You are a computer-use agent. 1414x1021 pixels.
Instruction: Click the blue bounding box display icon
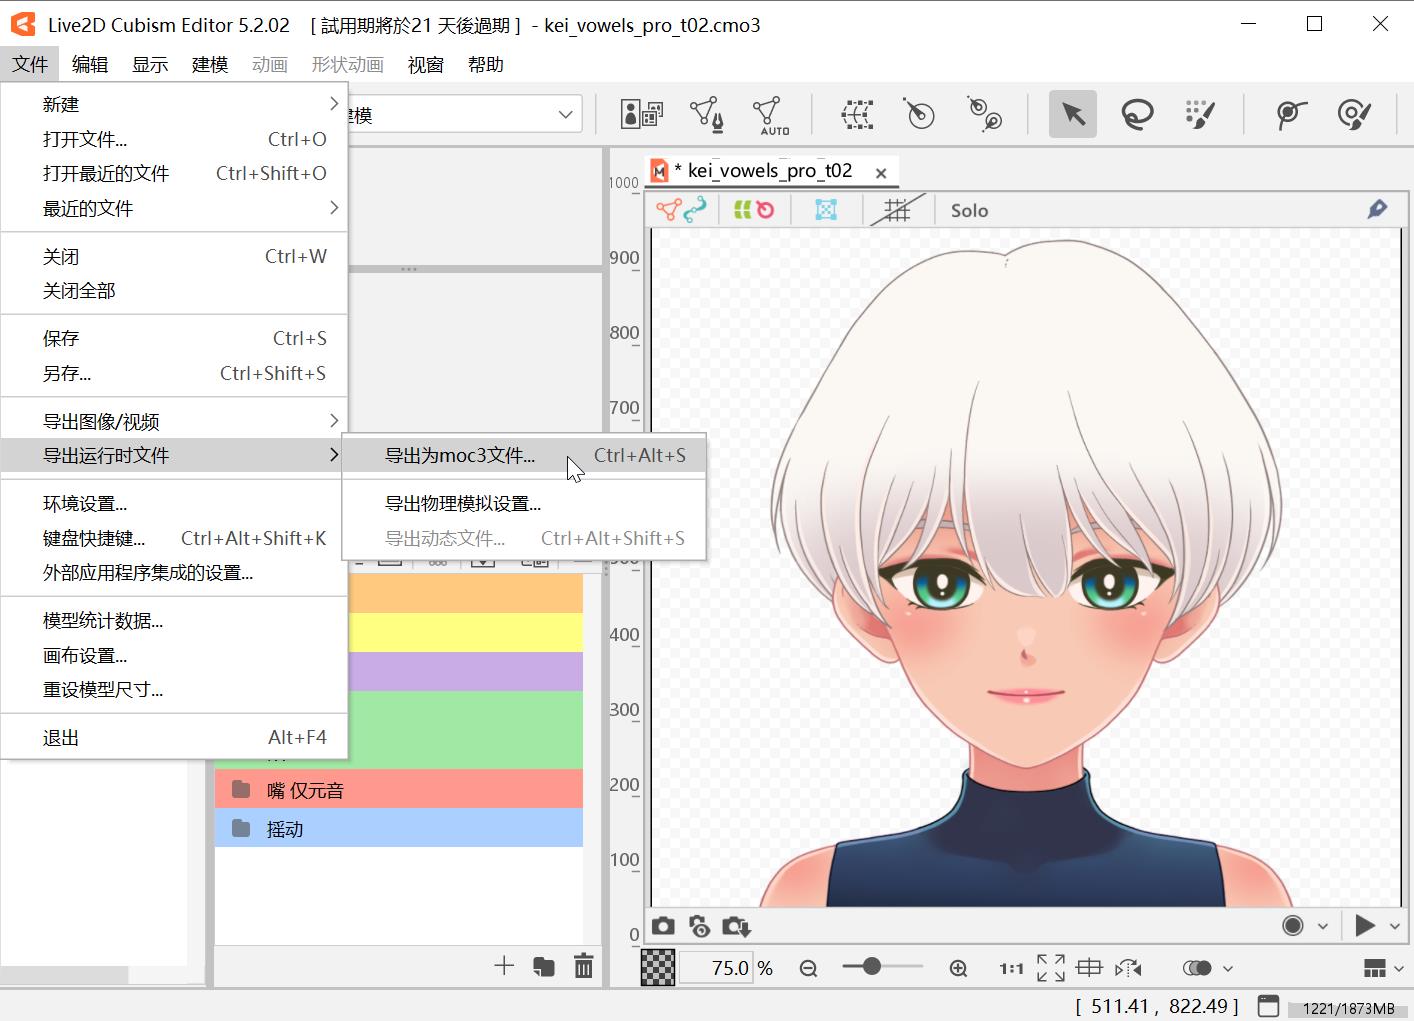point(826,210)
